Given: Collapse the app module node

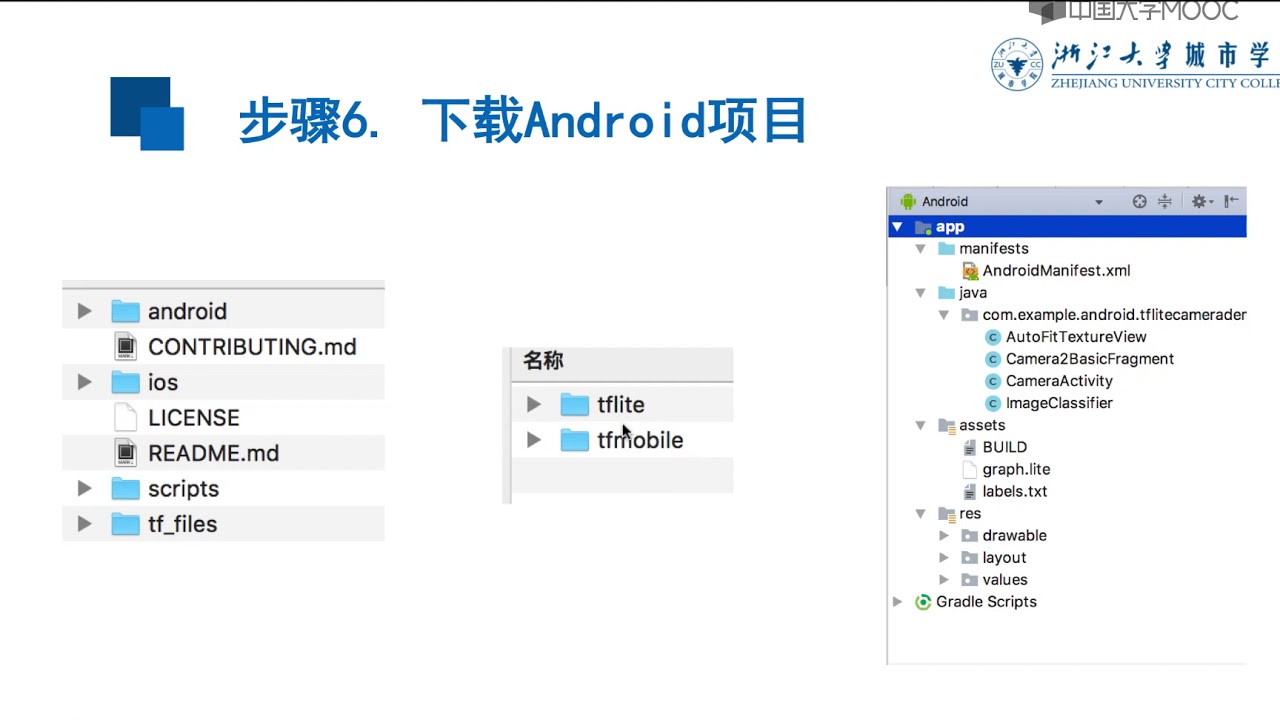Looking at the screenshot, I should point(897,227).
